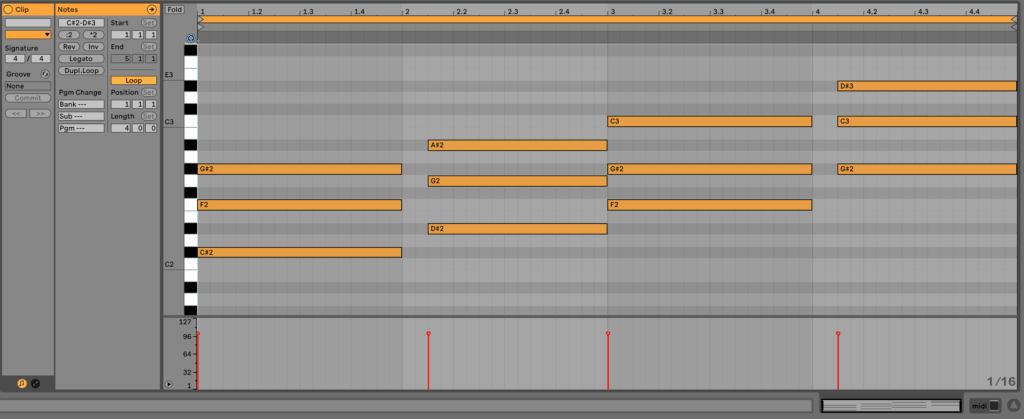Select the G2 note
The height and width of the screenshot is (419, 1024).
tap(517, 181)
